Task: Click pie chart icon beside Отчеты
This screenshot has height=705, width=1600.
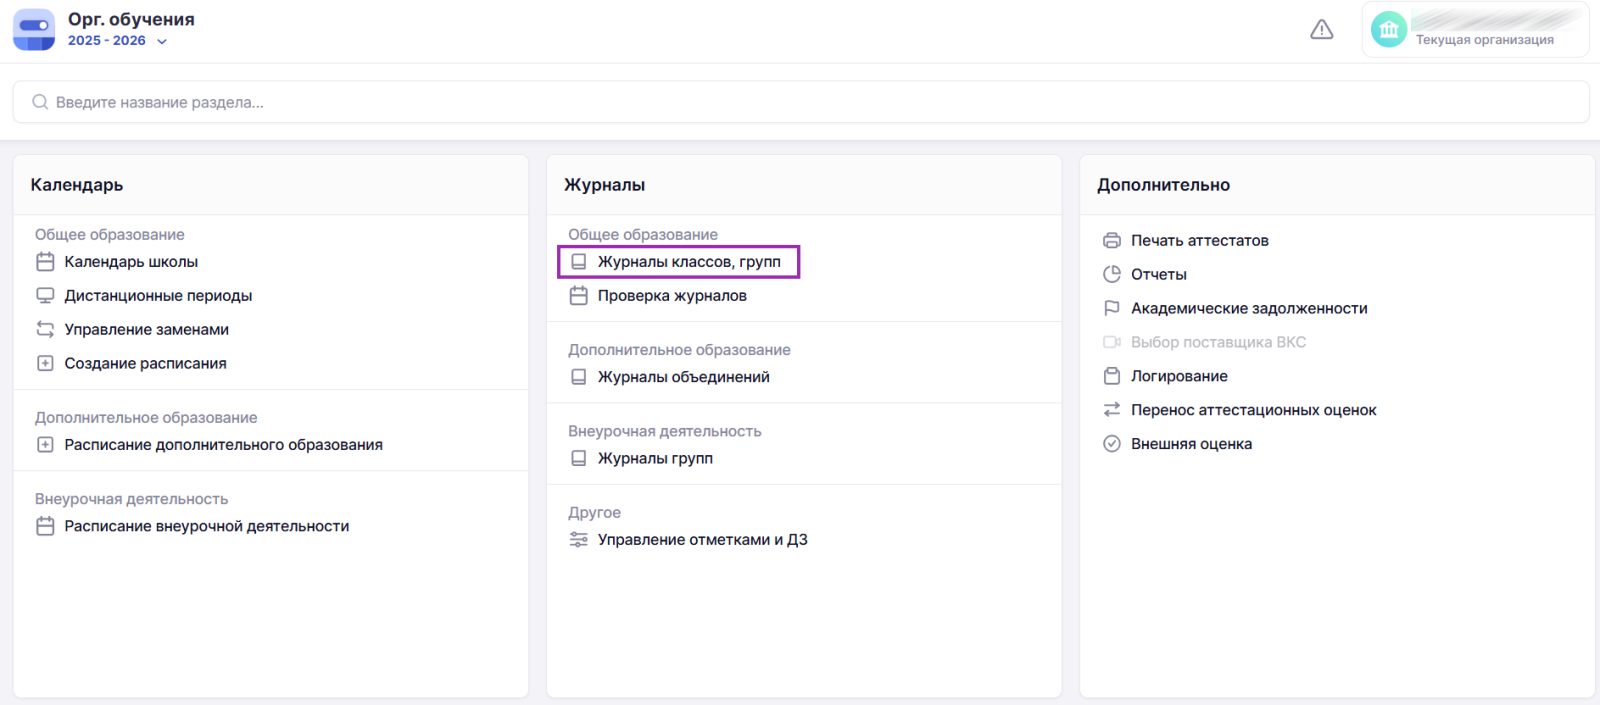Action: pyautogui.click(x=1112, y=274)
